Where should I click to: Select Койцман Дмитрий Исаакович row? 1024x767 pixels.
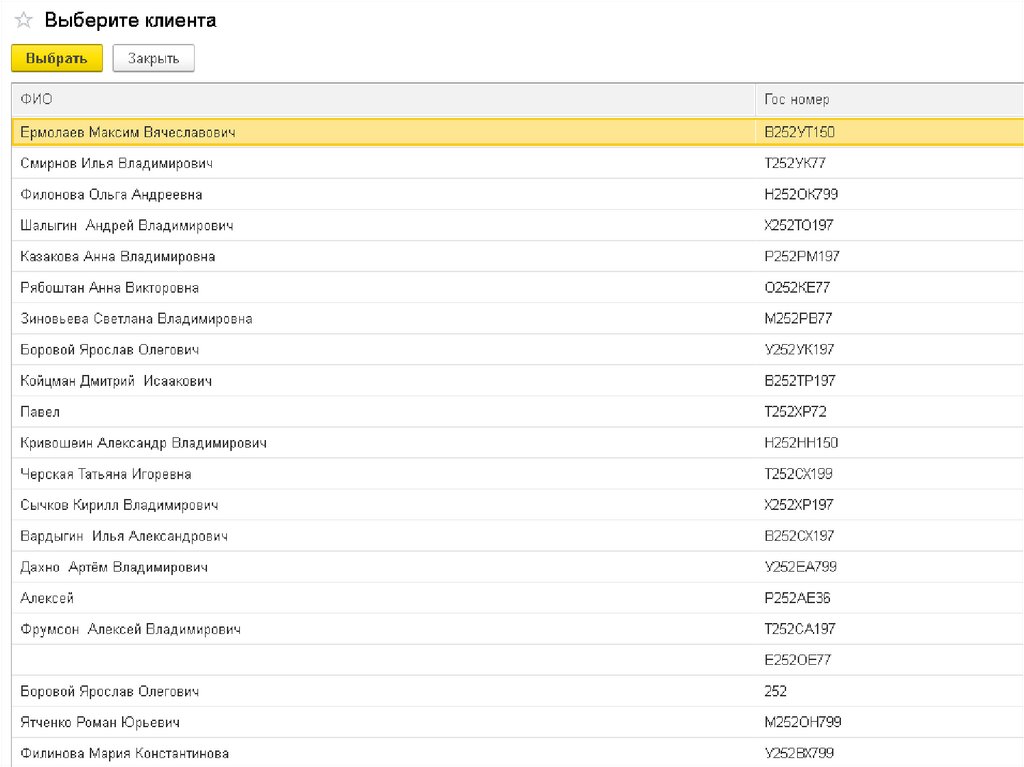[116, 381]
